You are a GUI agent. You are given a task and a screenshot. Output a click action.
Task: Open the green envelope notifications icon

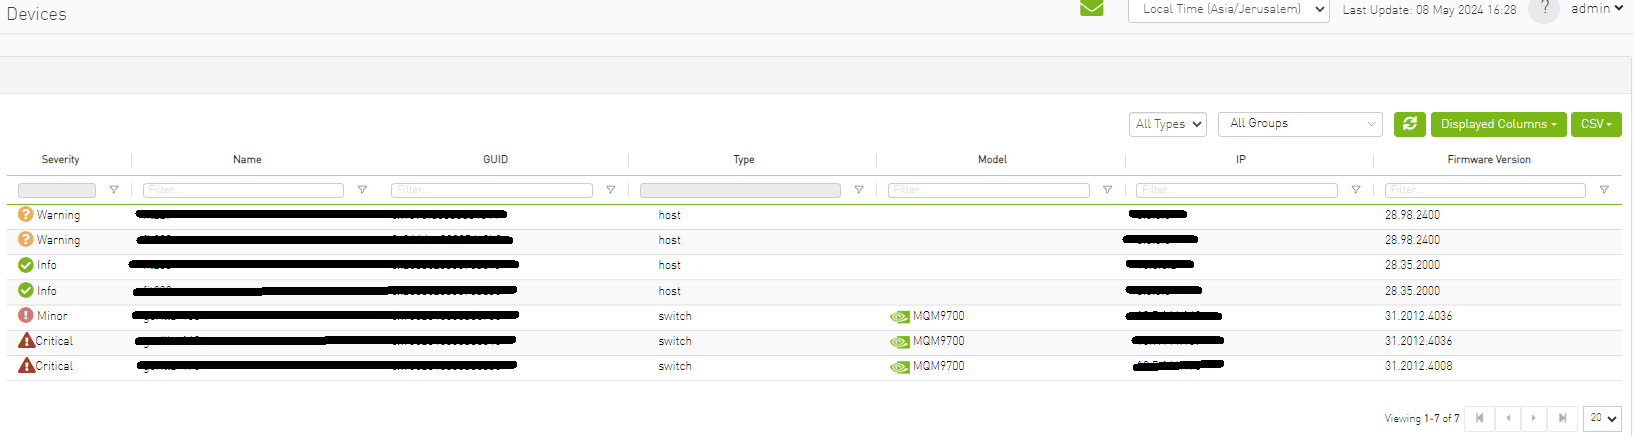(x=1092, y=8)
